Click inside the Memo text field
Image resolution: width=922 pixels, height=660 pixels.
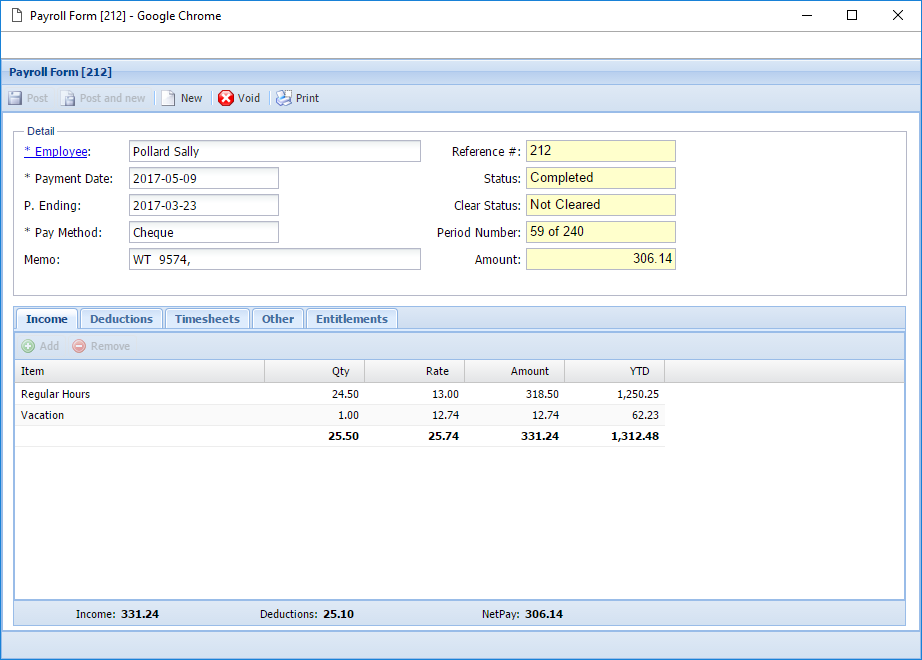pyautogui.click(x=274, y=259)
